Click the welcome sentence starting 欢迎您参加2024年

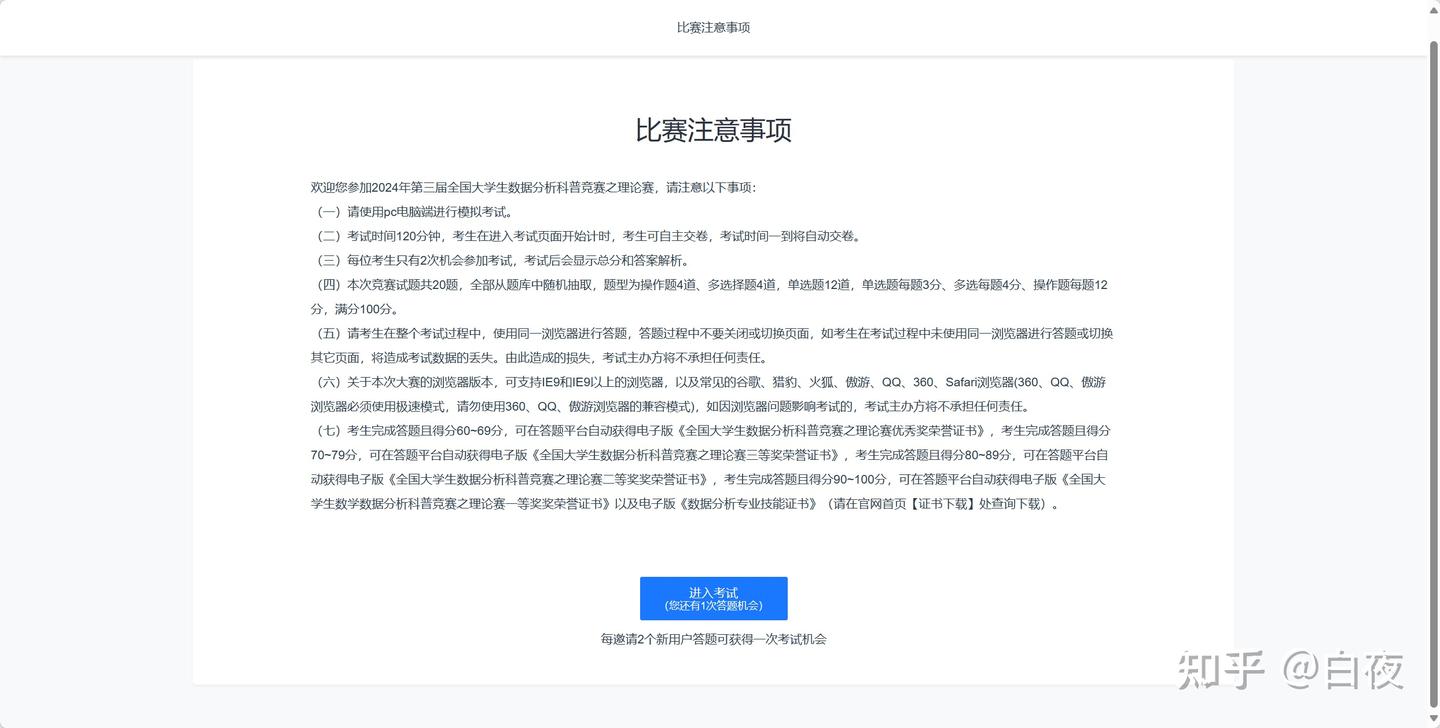click(x=534, y=188)
